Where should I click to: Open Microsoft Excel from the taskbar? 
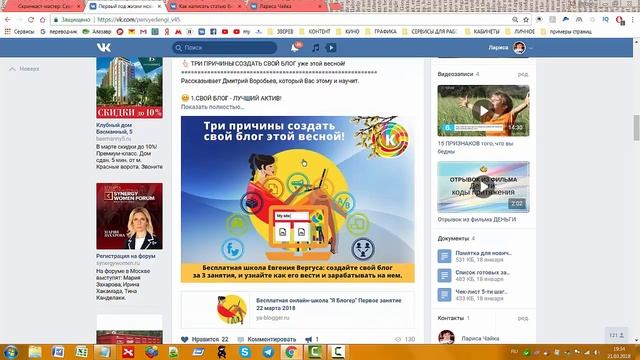coord(81,352)
